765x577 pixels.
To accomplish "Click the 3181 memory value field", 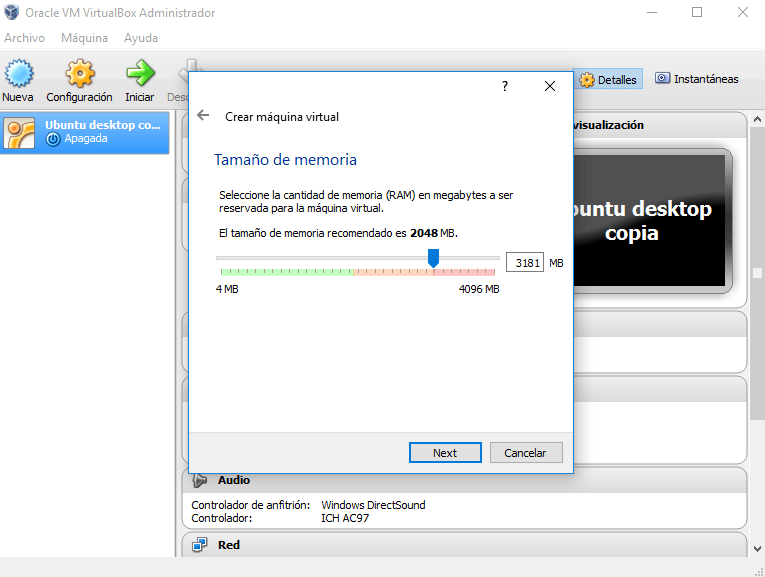I will (525, 262).
